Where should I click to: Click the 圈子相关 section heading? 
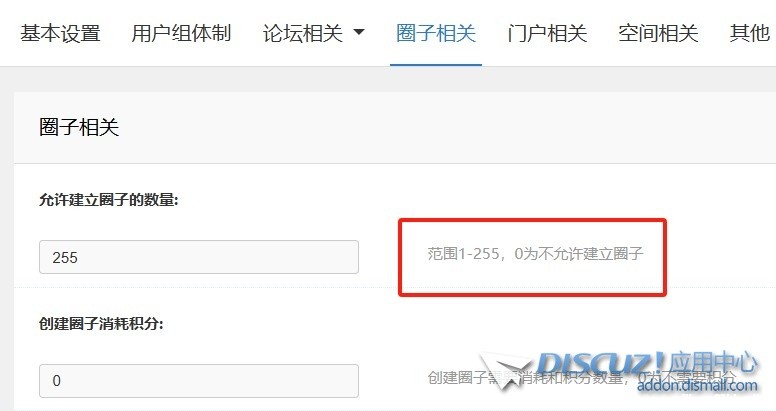point(79,127)
